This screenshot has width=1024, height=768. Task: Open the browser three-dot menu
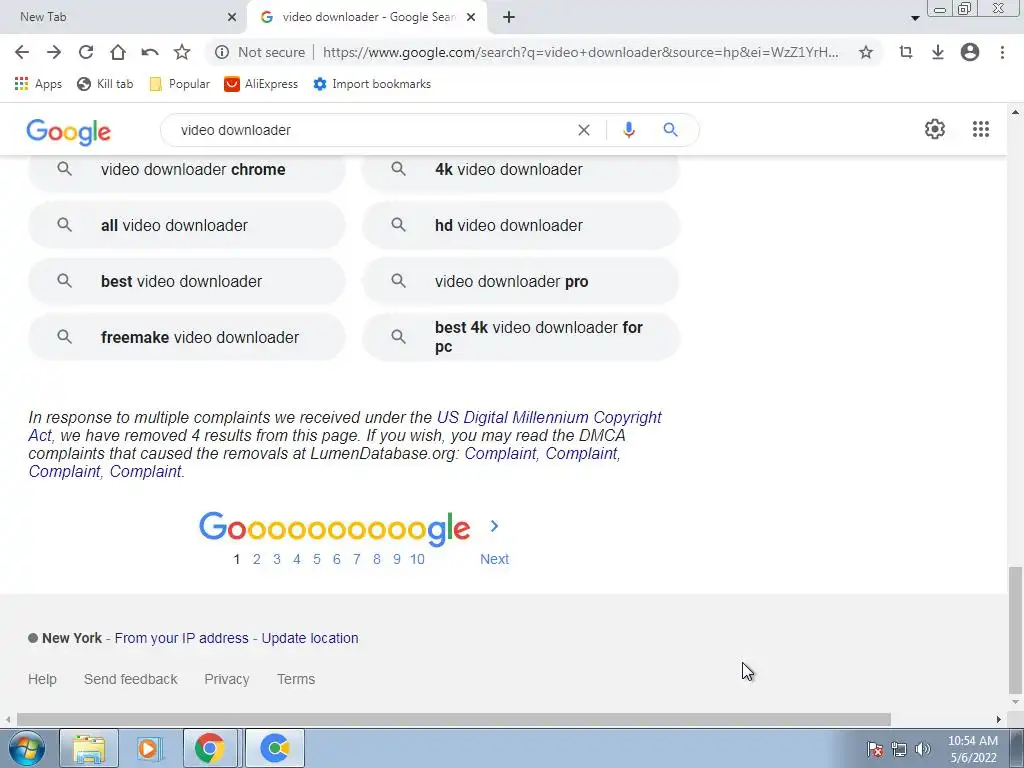coord(1002,52)
